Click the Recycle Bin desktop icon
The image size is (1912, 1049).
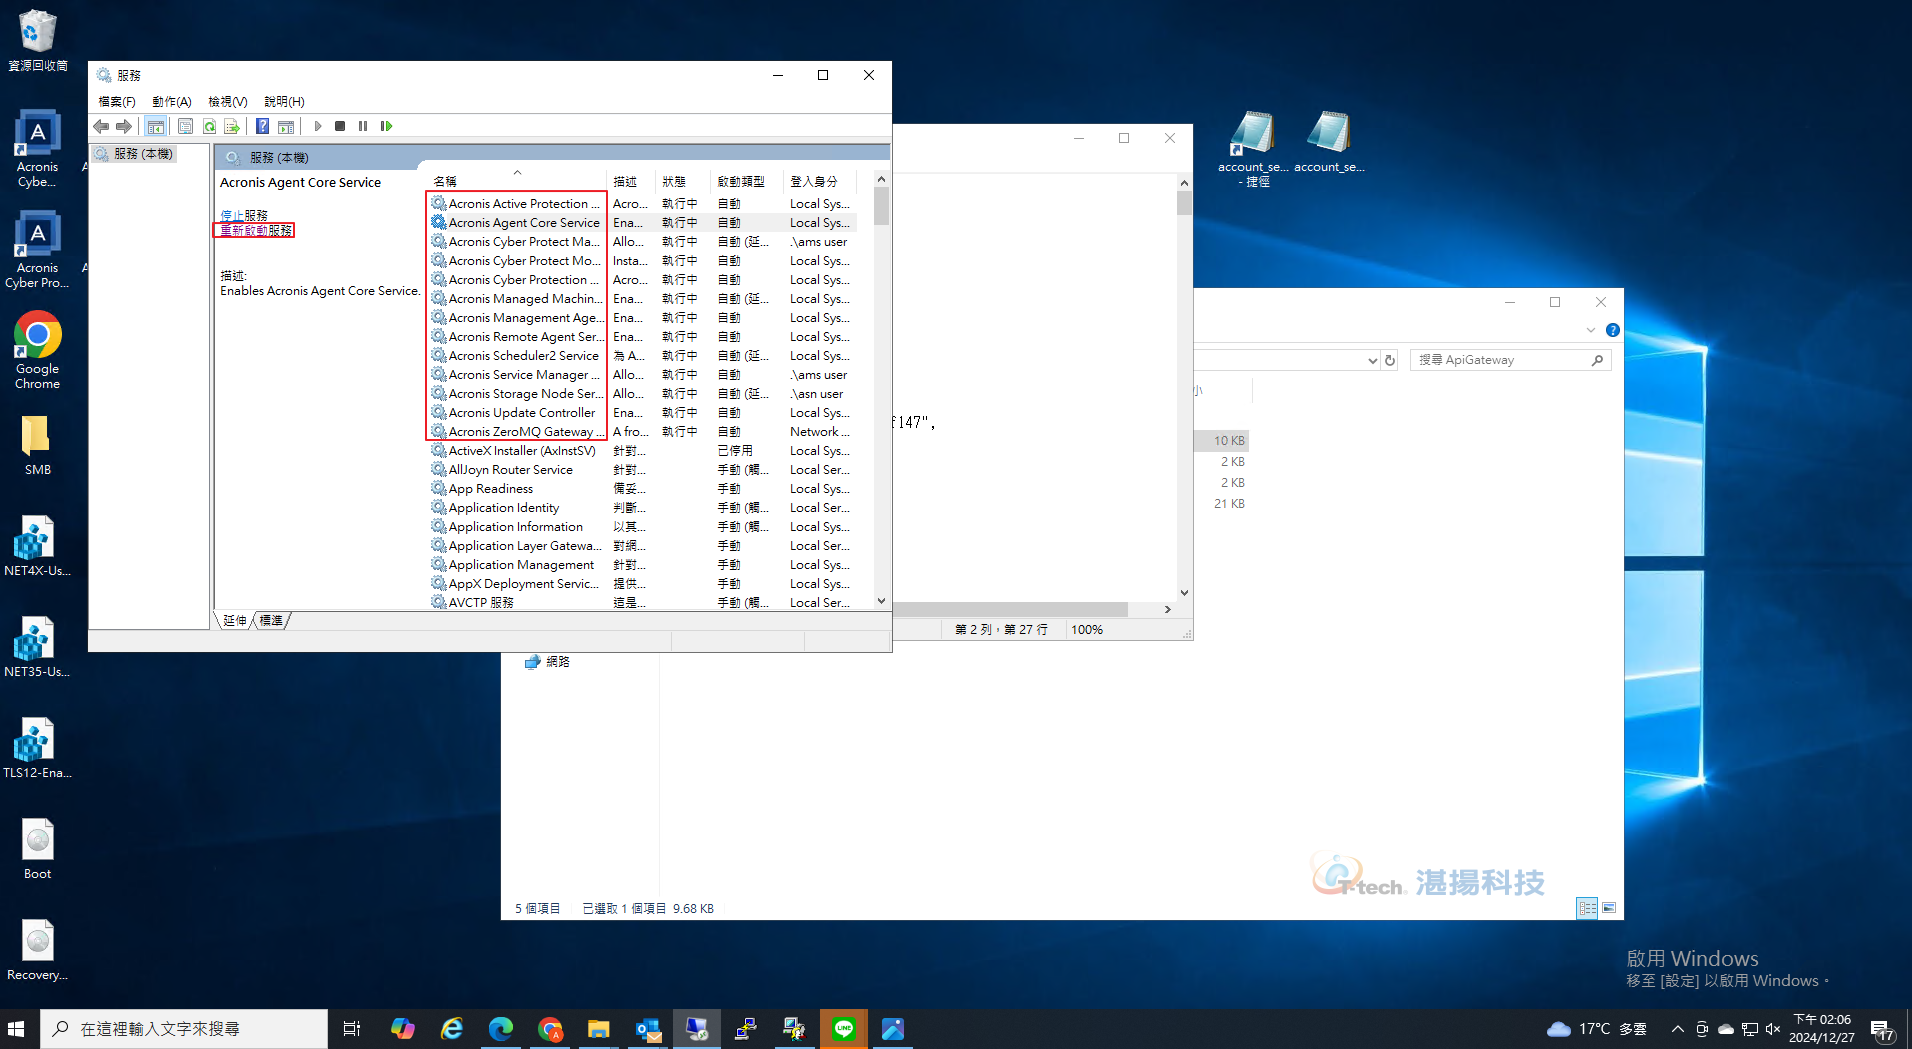pos(38,40)
